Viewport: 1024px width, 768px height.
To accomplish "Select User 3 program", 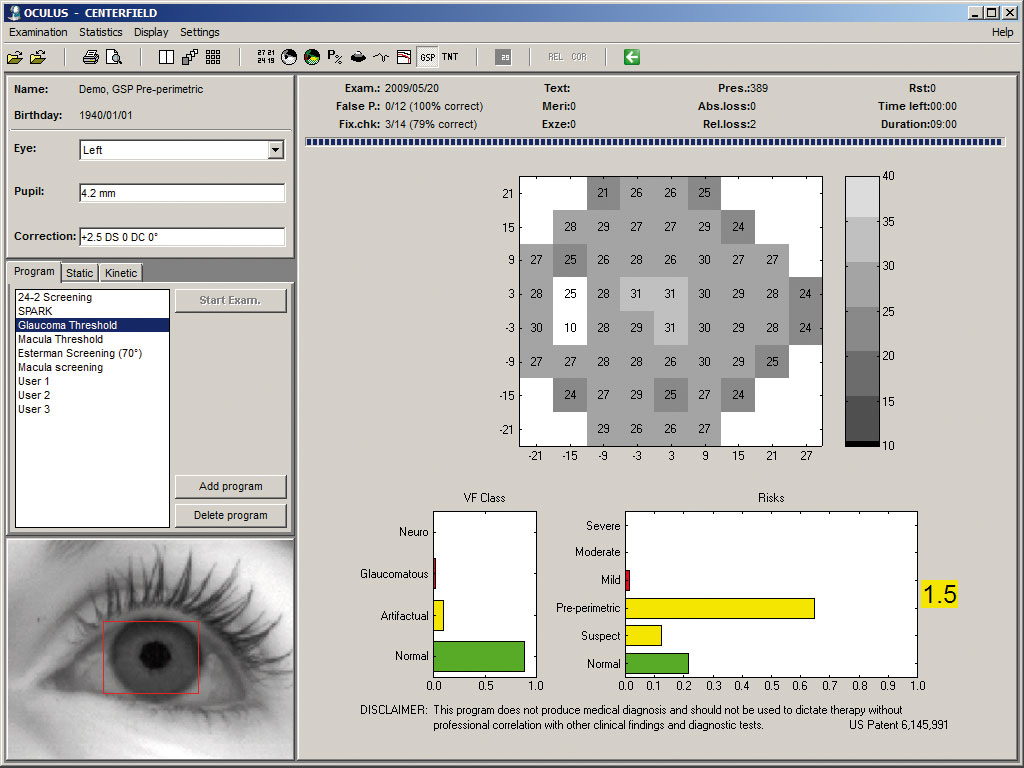I will point(92,409).
